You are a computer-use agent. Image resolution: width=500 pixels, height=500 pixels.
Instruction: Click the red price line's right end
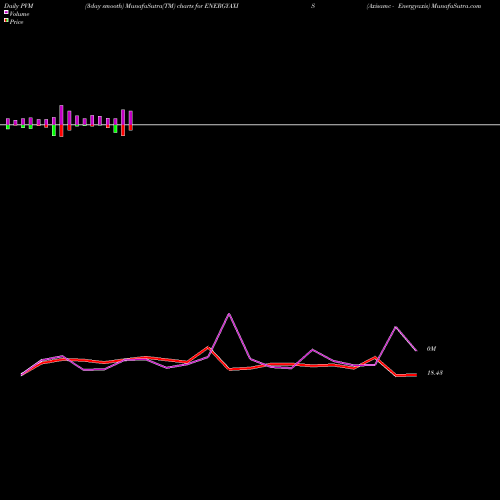(x=416, y=375)
